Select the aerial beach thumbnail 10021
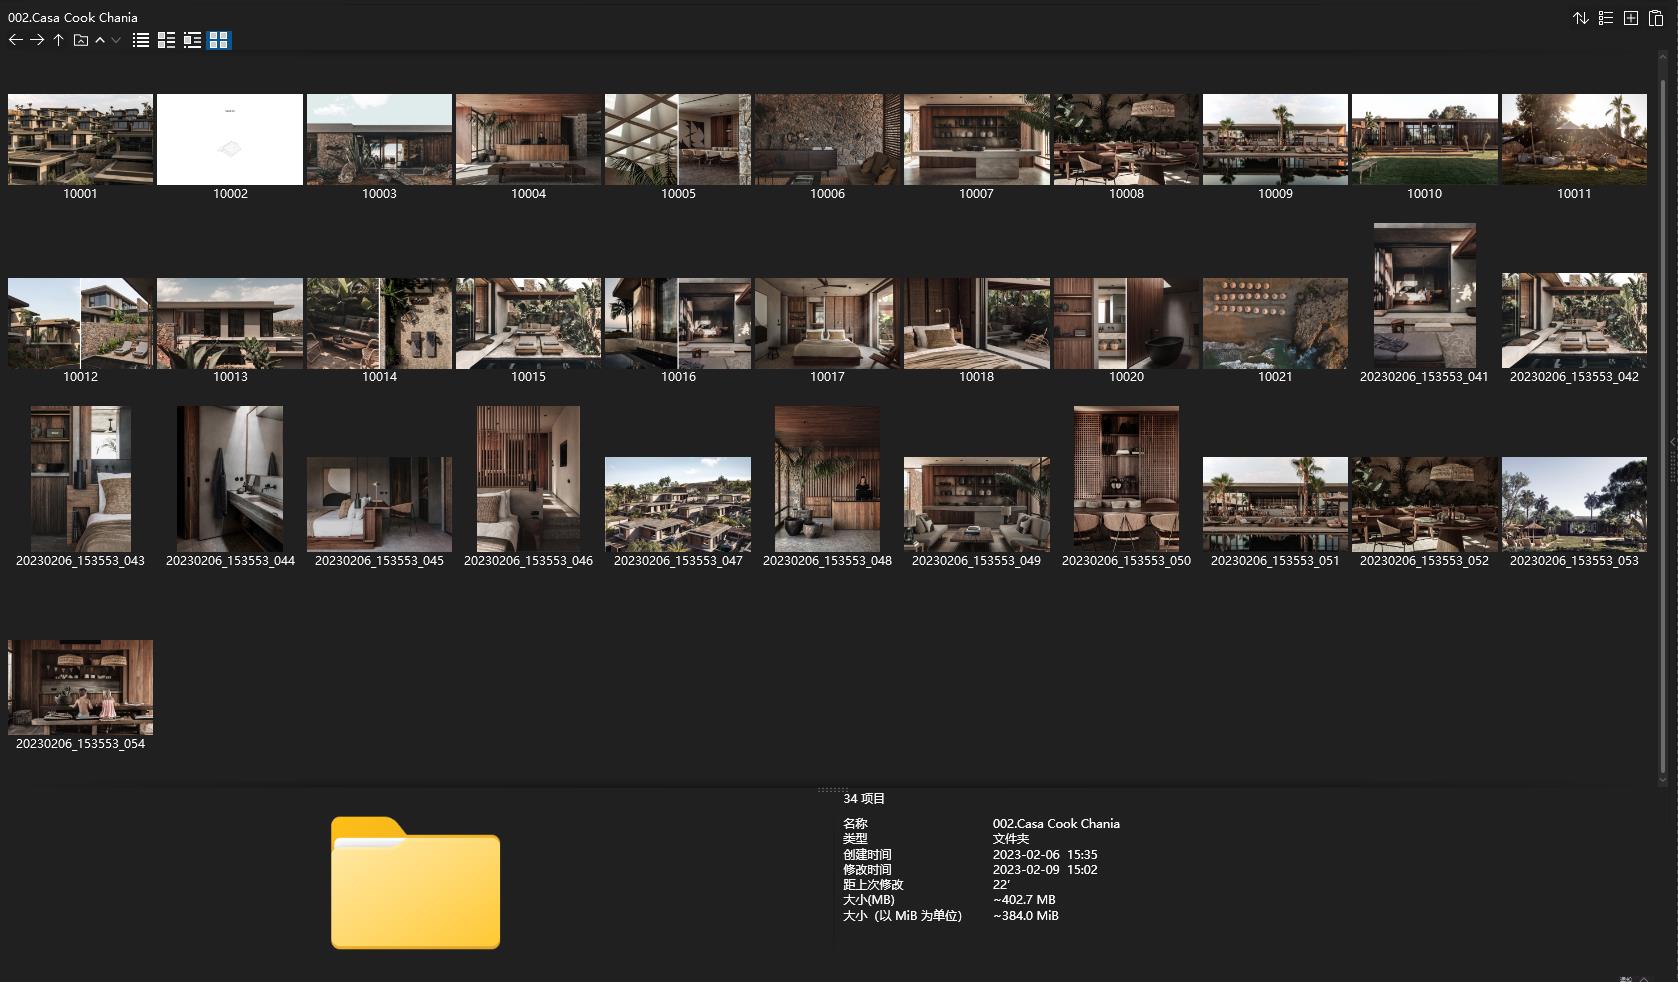This screenshot has width=1678, height=982. pyautogui.click(x=1275, y=323)
